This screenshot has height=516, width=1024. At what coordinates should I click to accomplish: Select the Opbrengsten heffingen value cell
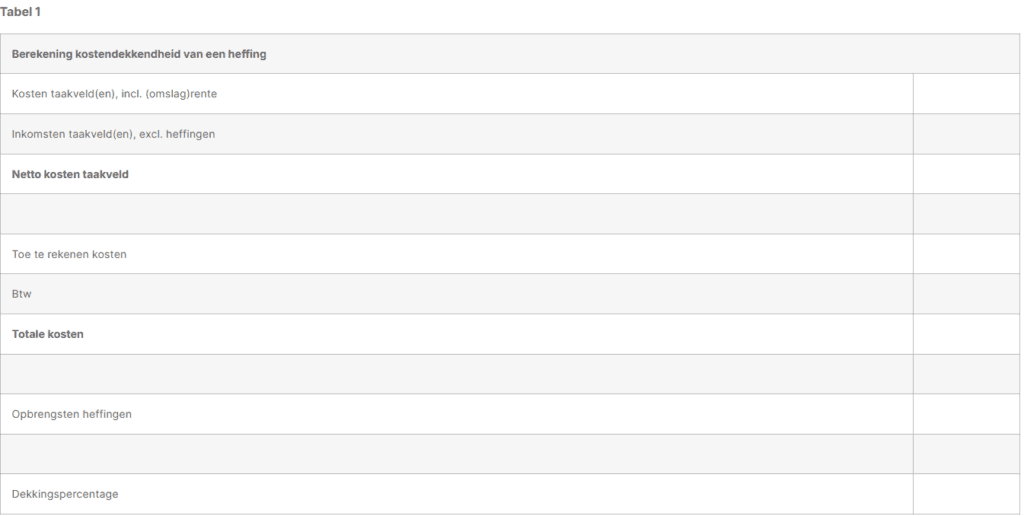pyautogui.click(x=965, y=414)
